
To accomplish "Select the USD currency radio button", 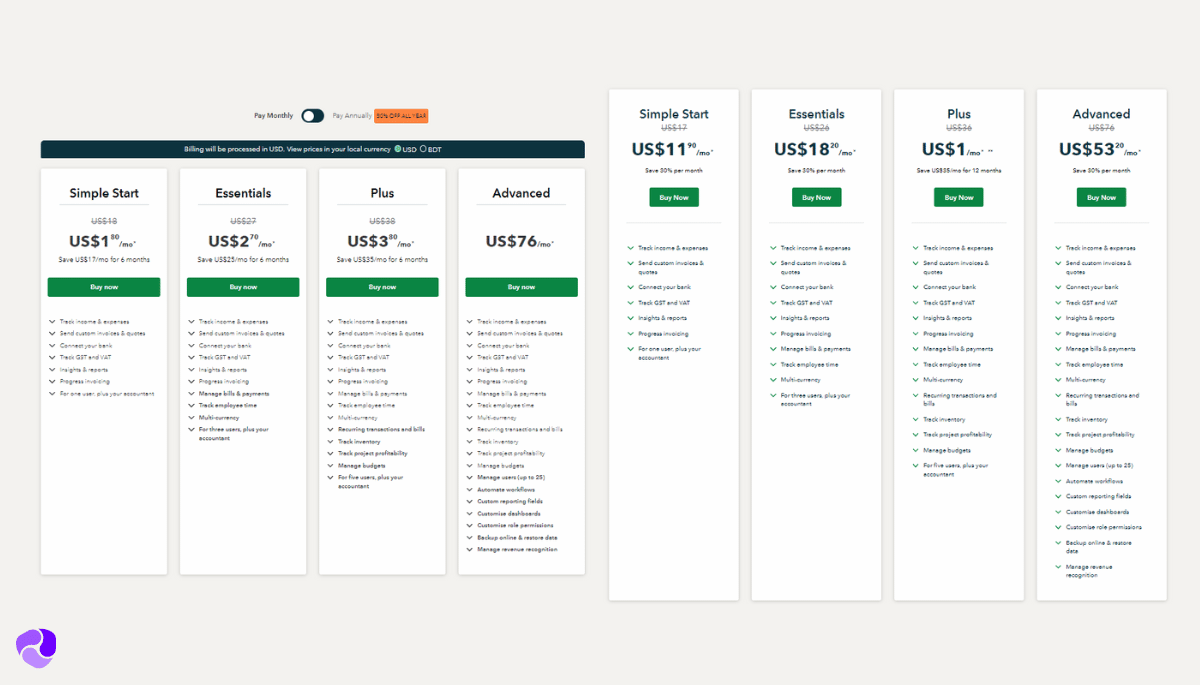I will click(398, 149).
